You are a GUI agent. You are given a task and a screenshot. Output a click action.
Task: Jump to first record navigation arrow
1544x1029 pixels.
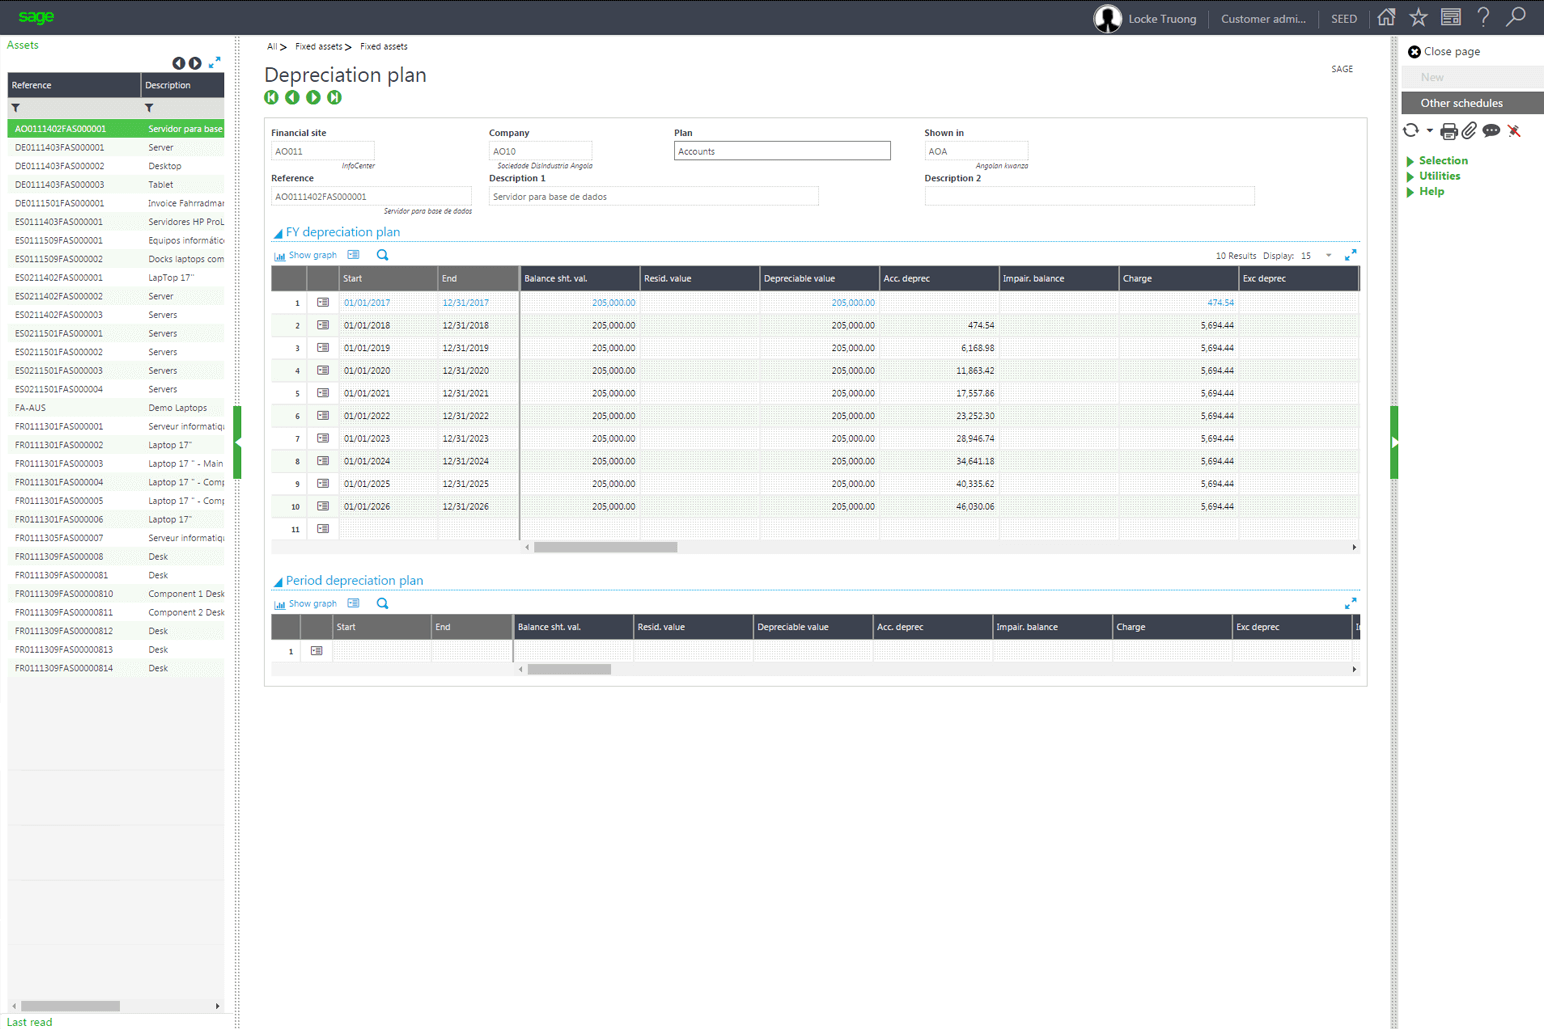point(271,98)
